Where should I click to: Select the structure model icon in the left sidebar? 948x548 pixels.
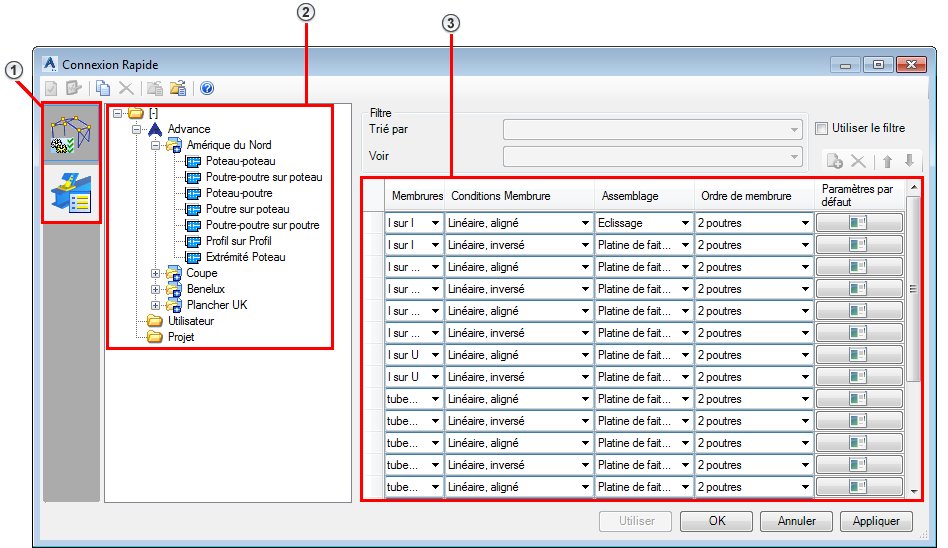[x=71, y=134]
